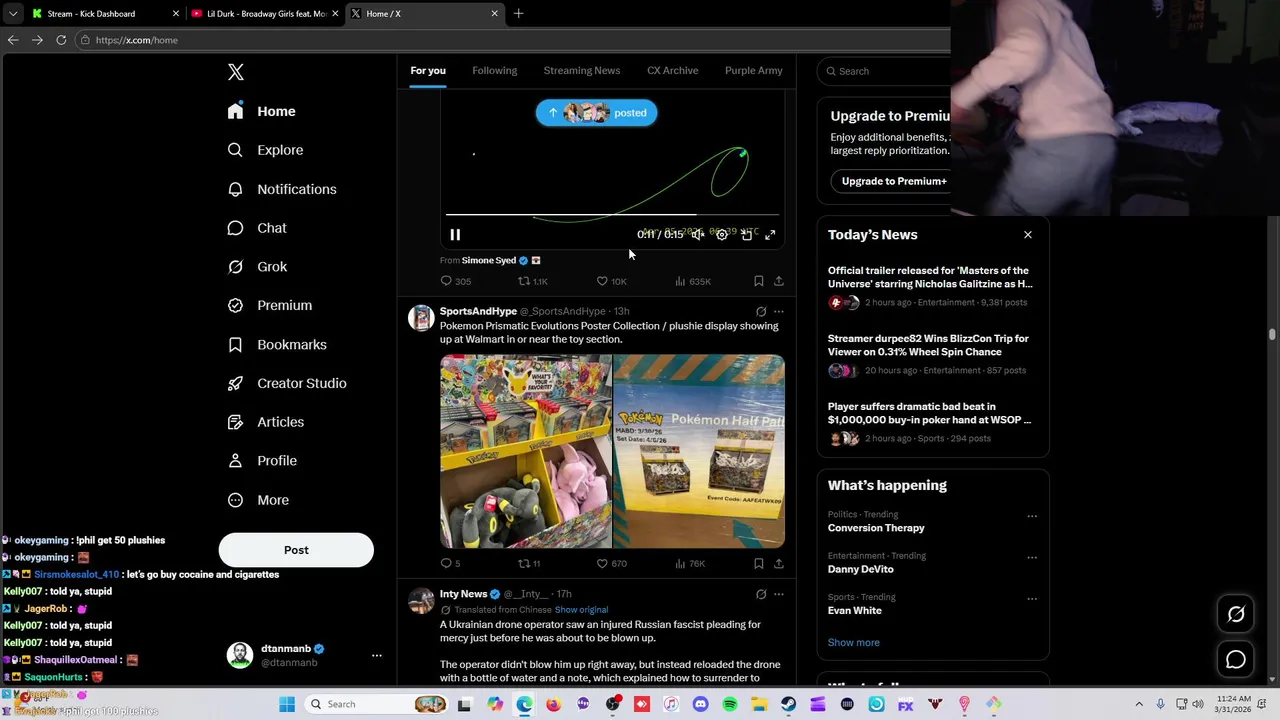Open Explore in the sidebar
Image resolution: width=1280 pixels, height=720 pixels.
(x=265, y=150)
